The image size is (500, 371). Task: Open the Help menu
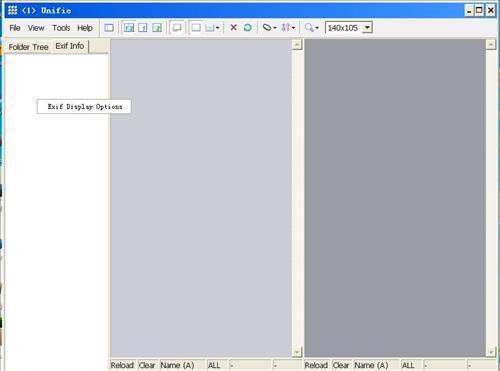pyautogui.click(x=85, y=28)
